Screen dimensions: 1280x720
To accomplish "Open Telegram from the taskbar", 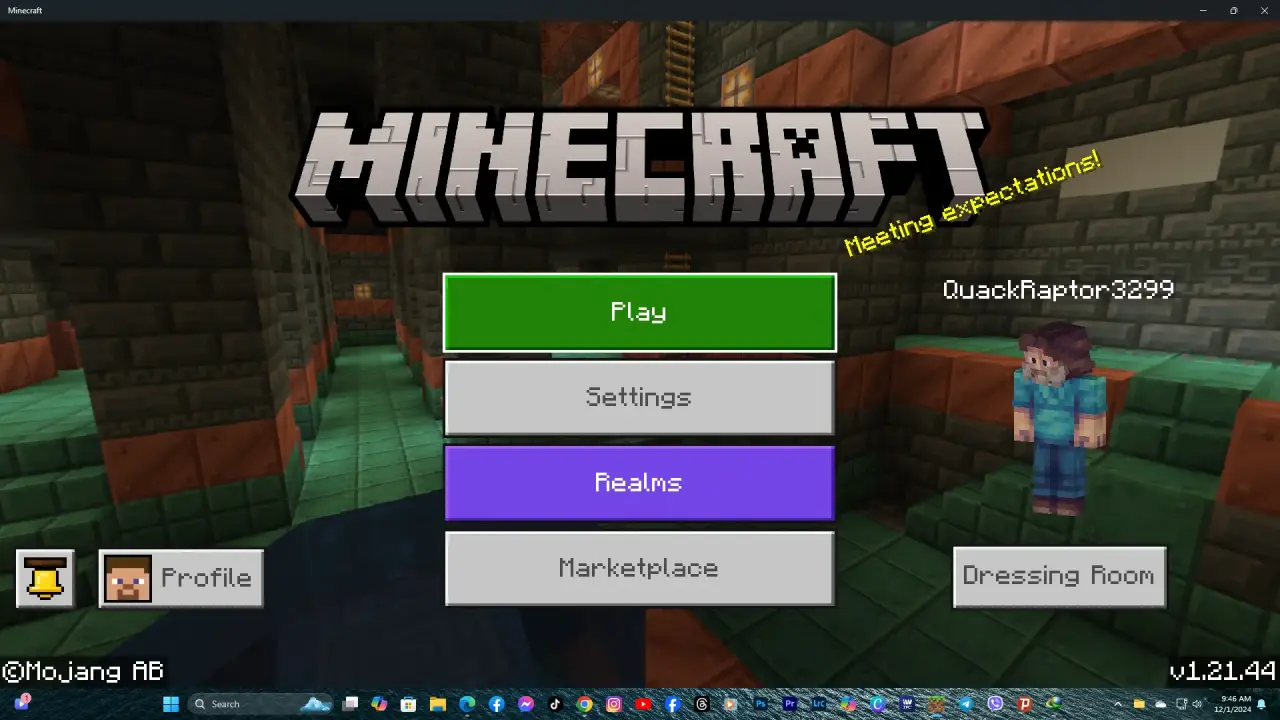I will (965, 704).
